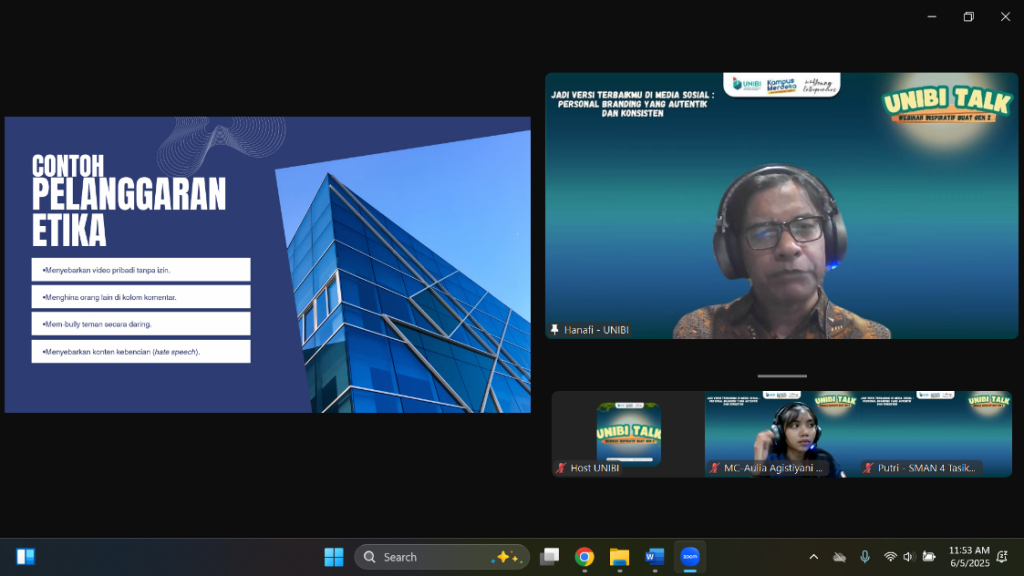Select the Zoom app taskbar icon

pos(690,557)
